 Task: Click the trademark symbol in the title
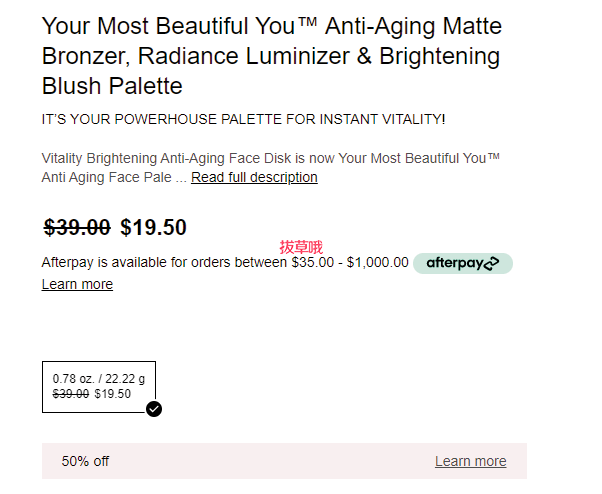[307, 22]
